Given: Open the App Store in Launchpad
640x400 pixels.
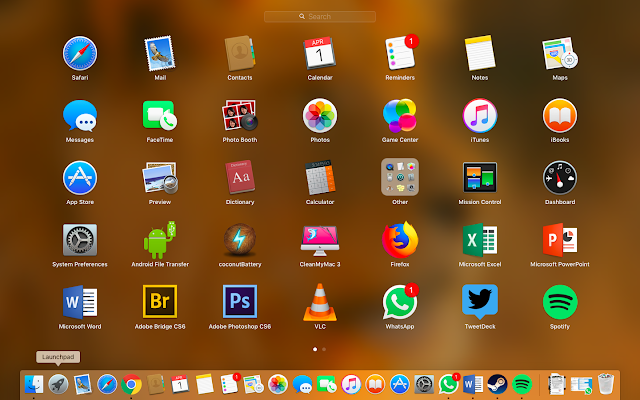Looking at the screenshot, I should pos(80,178).
